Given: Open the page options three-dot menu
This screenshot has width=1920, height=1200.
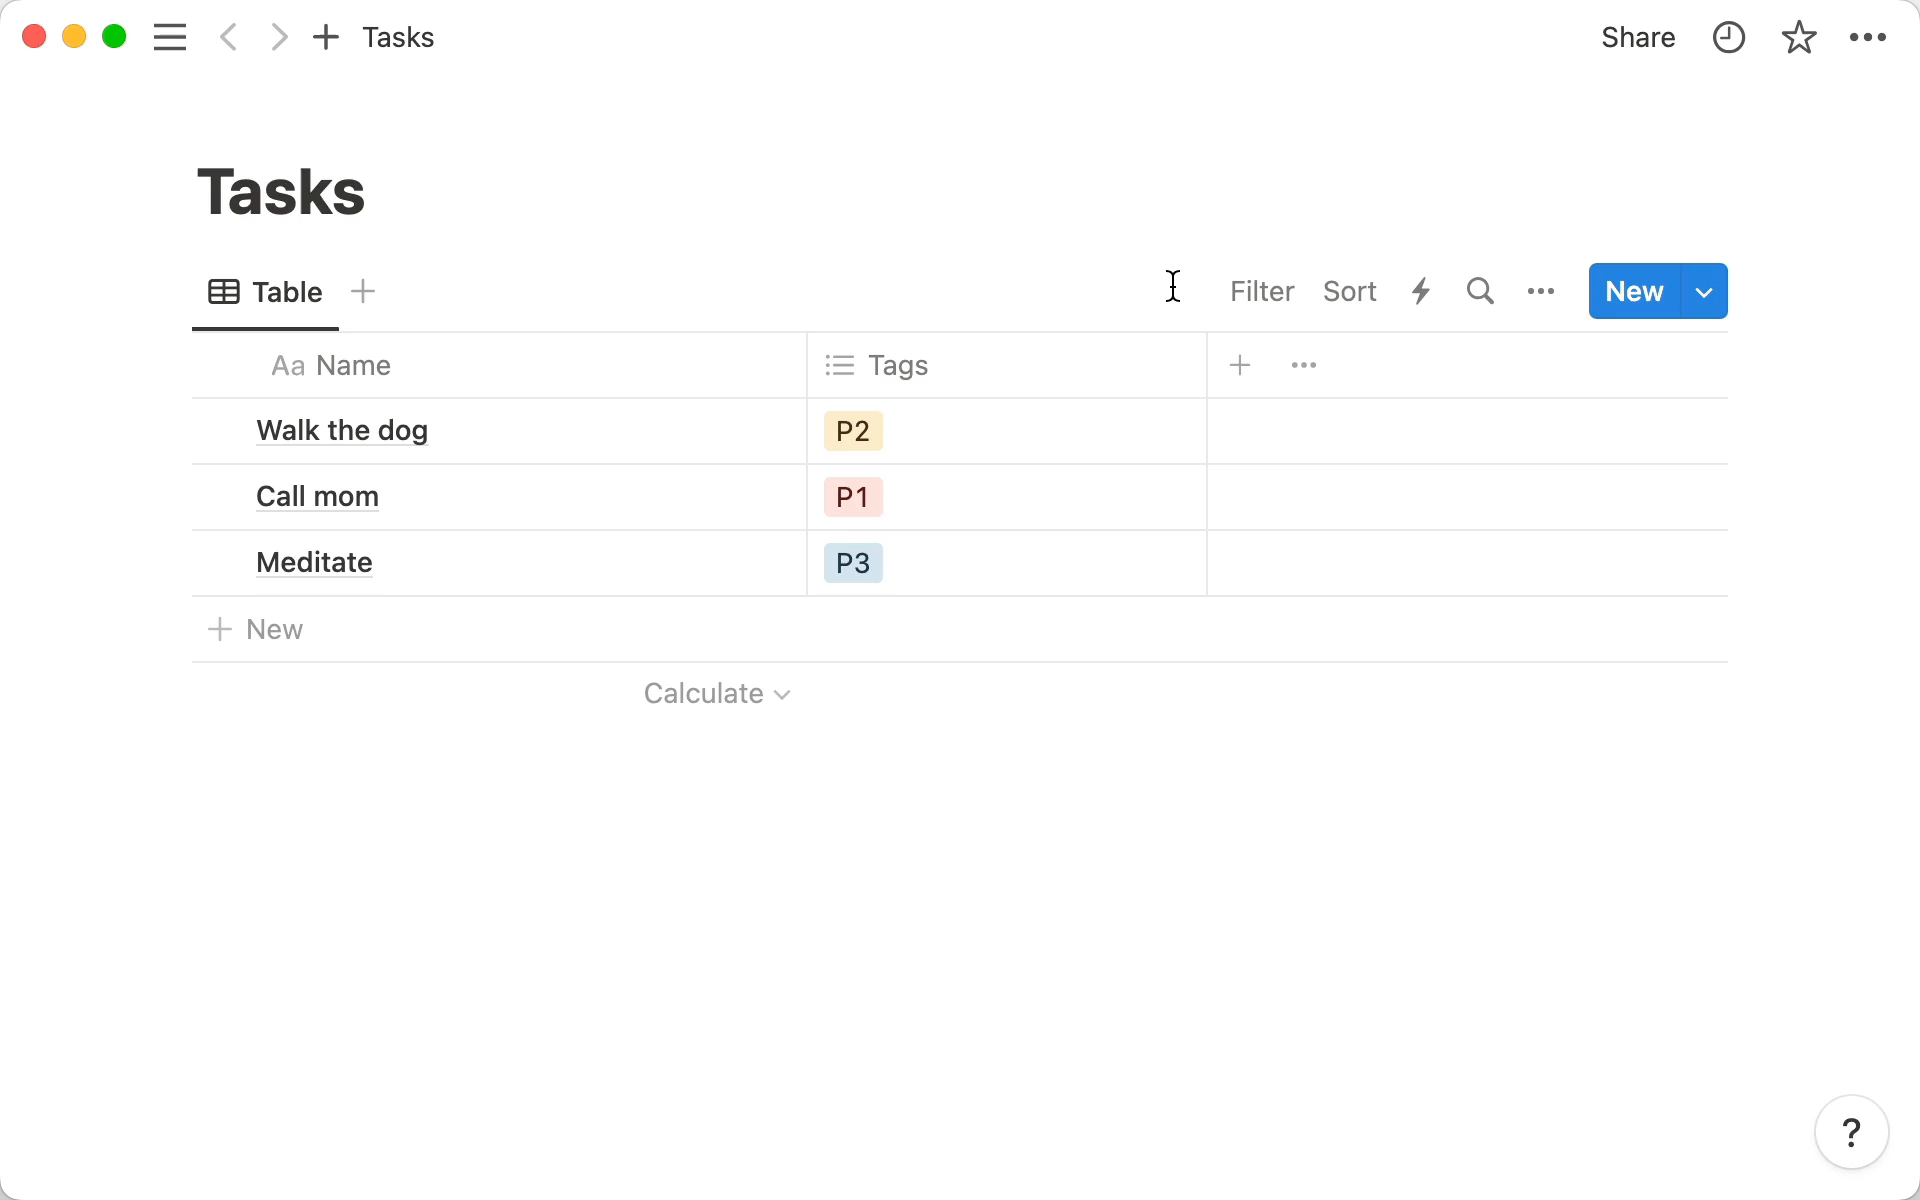Looking at the screenshot, I should point(1867,37).
